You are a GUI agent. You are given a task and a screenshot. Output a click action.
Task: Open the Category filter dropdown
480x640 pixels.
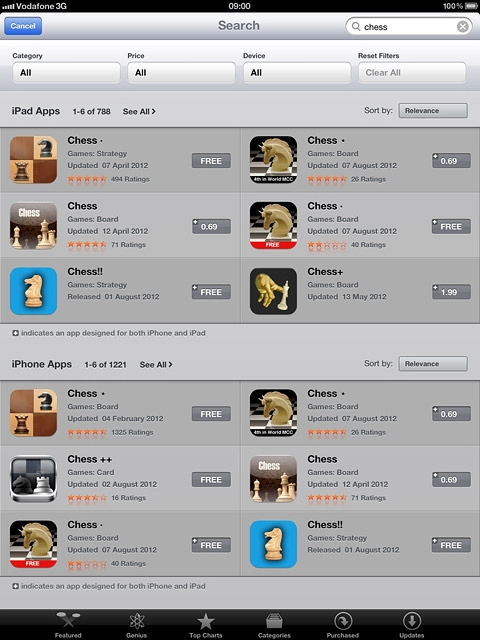(67, 73)
